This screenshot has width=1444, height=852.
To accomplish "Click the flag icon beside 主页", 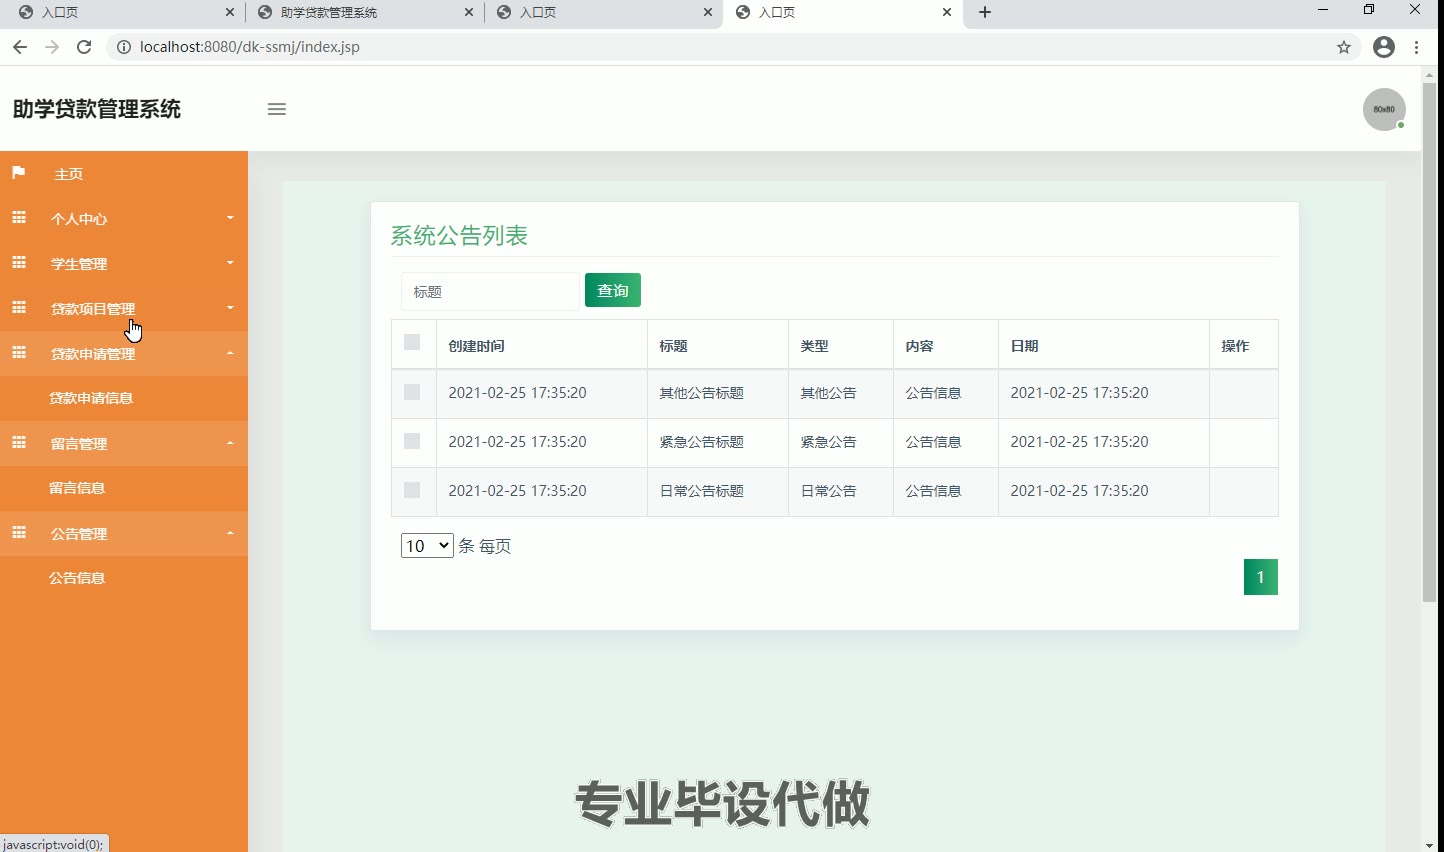I will coord(18,173).
